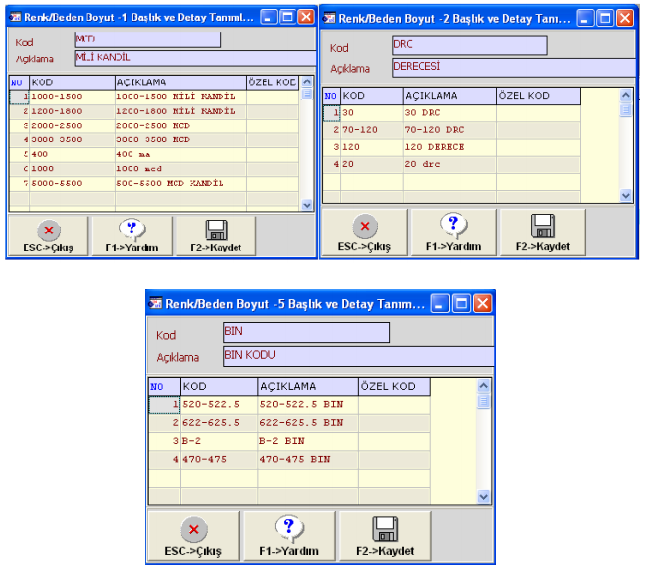
Task: Click ESC->Çıkış in the Boyut -5 window
Action: pos(194,535)
